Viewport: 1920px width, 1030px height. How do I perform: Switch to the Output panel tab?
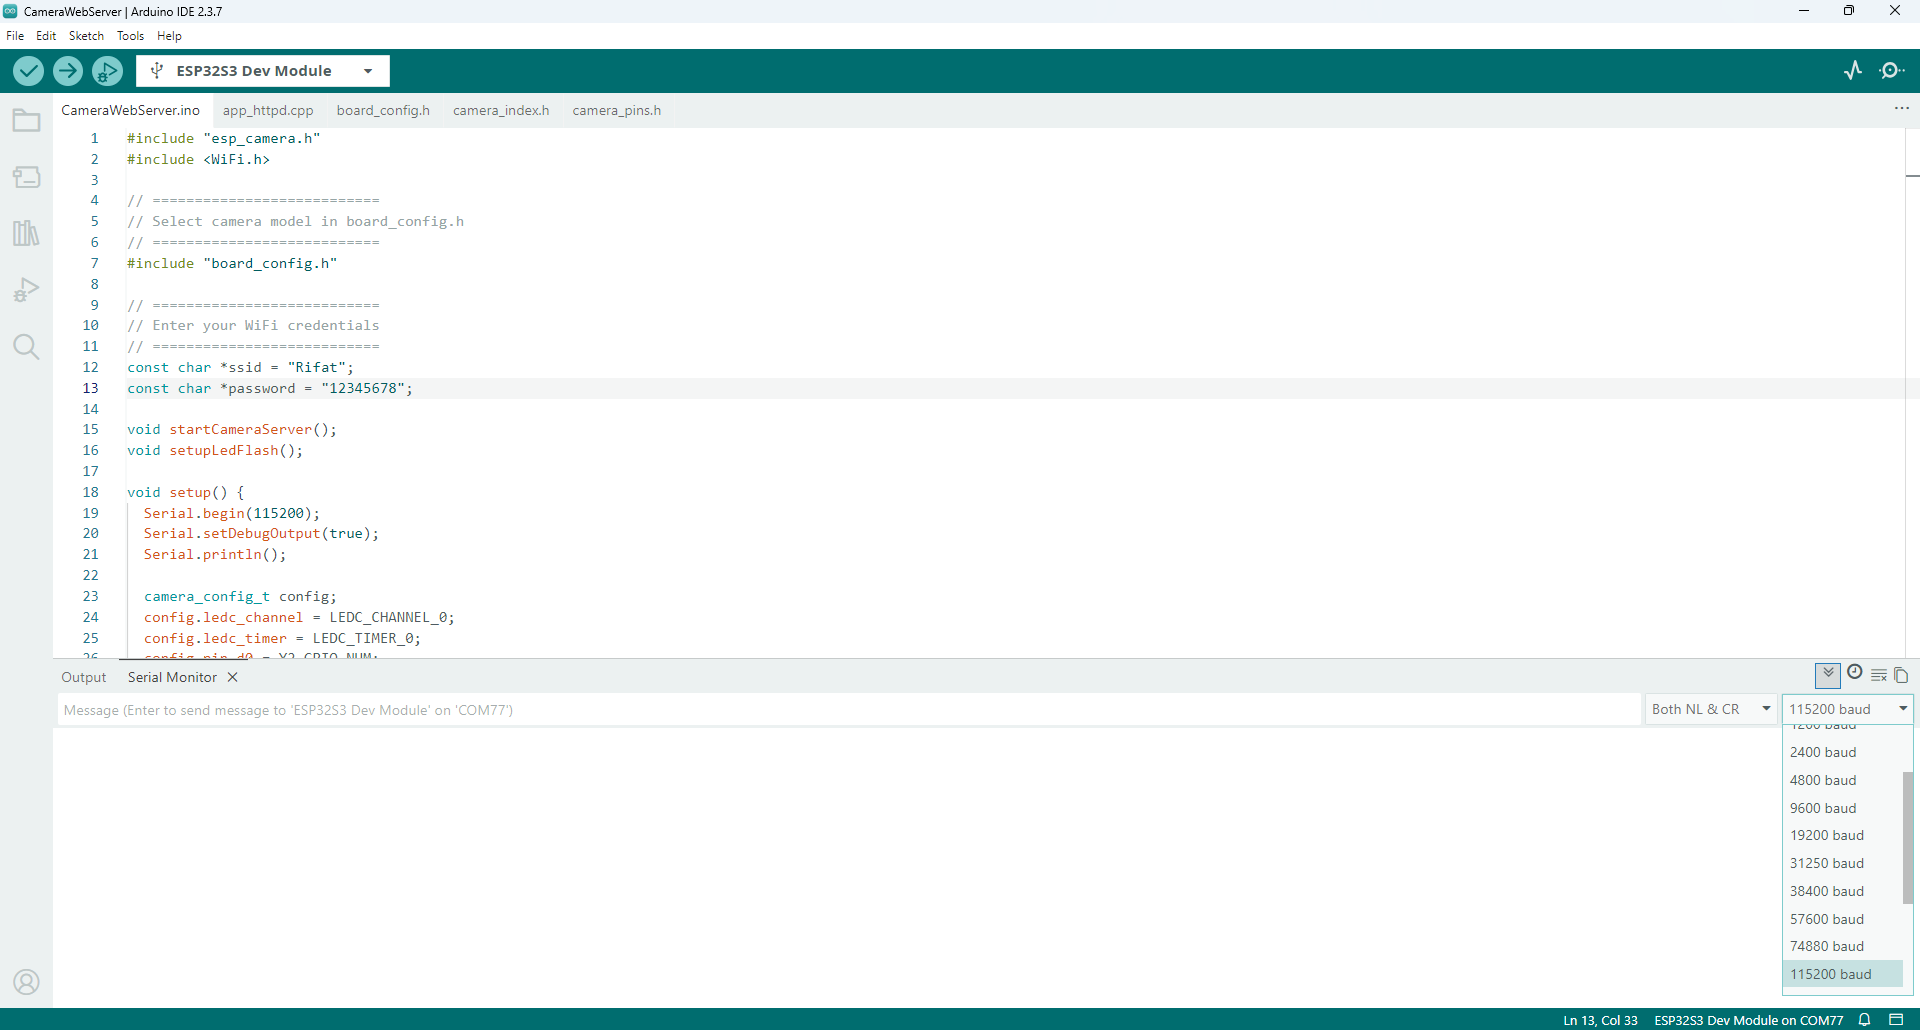point(84,677)
